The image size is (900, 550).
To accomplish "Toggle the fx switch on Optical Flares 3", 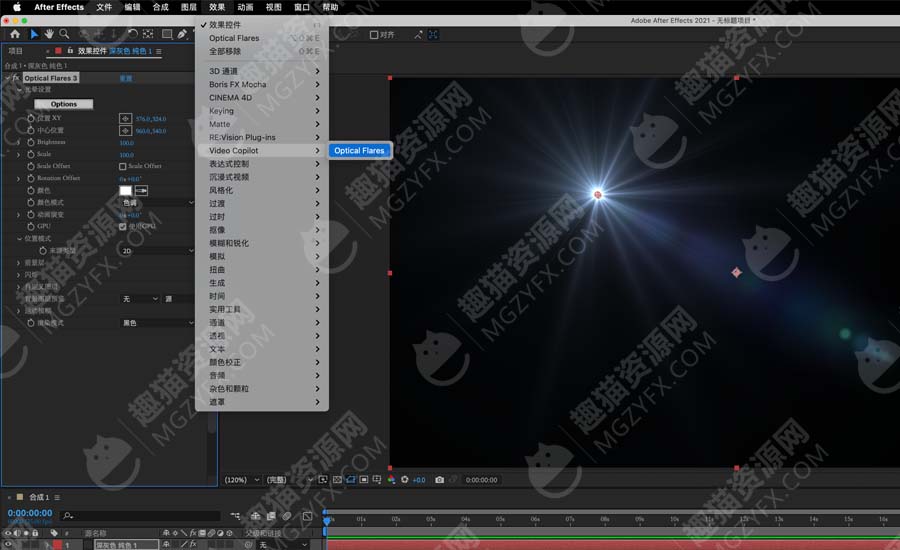I will [16, 78].
